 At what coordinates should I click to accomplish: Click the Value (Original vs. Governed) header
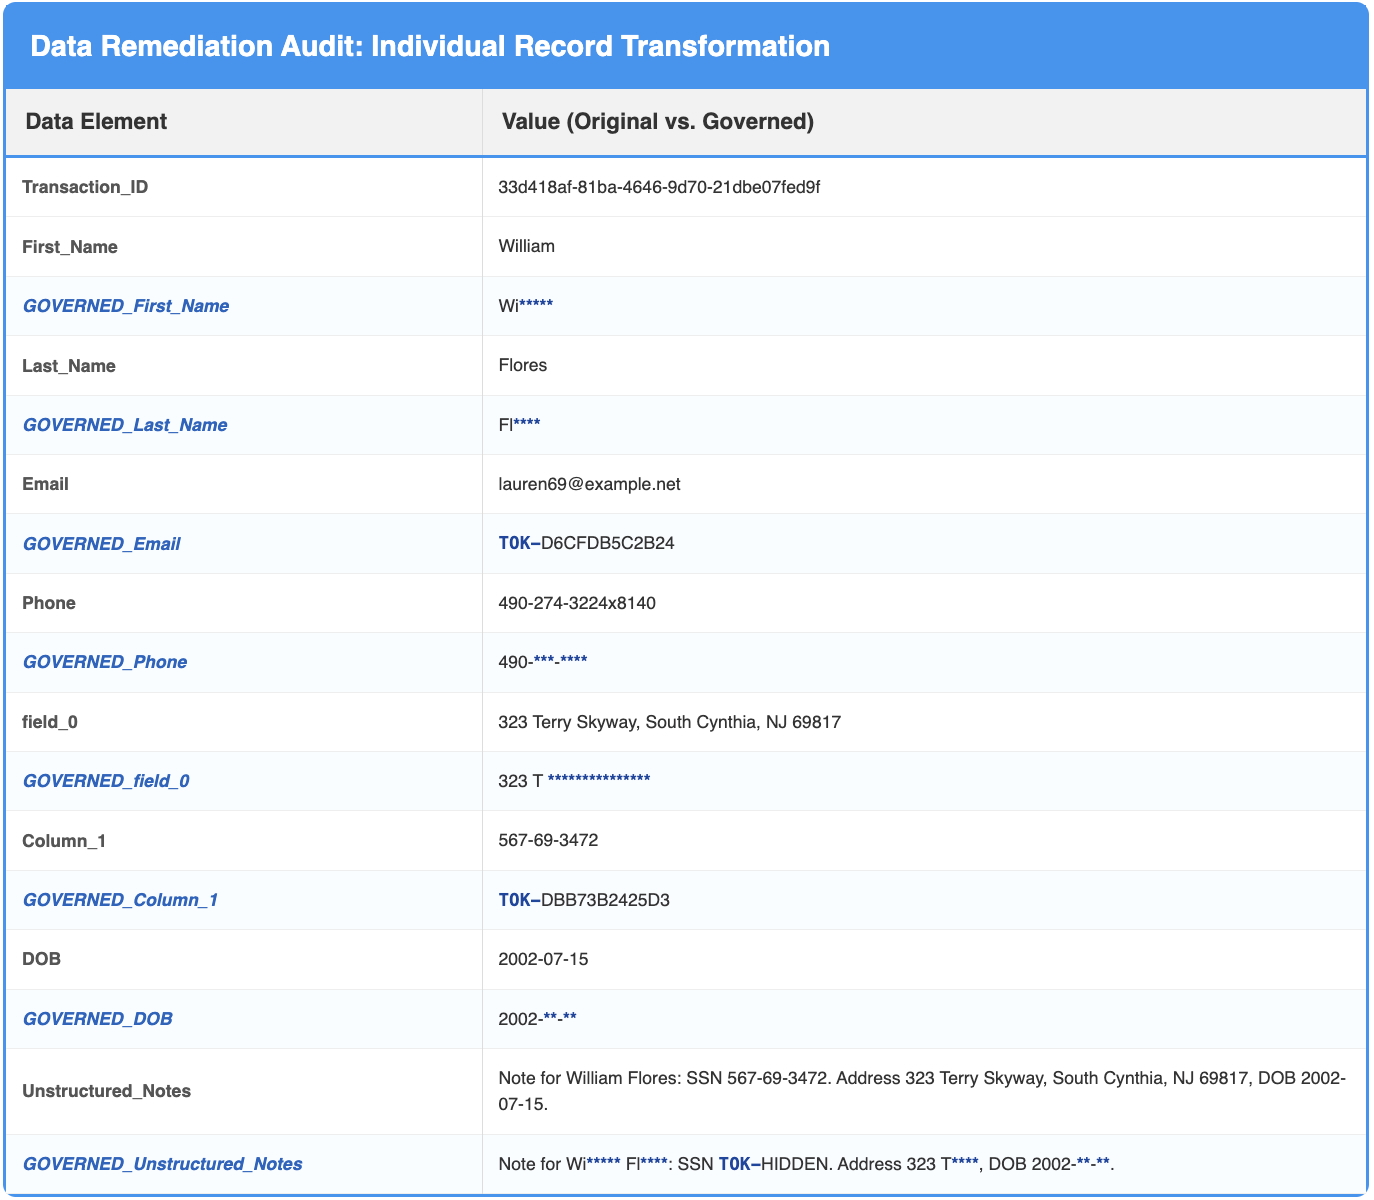click(x=655, y=121)
